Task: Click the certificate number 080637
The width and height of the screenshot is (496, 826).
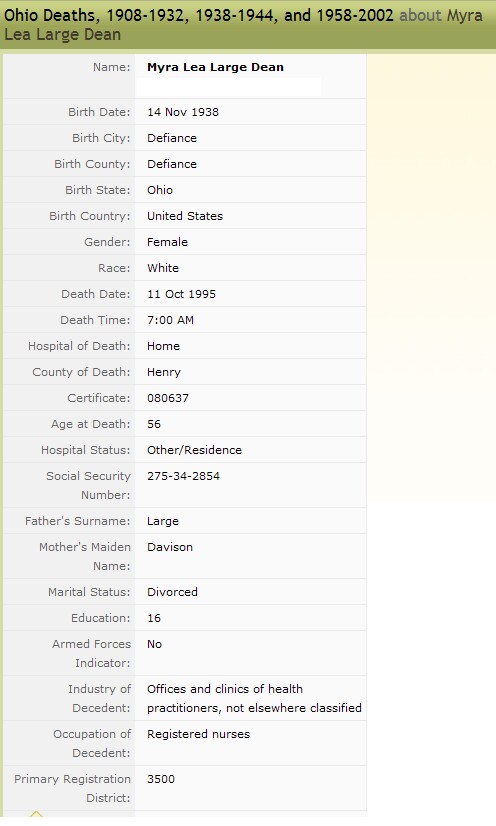Action: tap(167, 398)
